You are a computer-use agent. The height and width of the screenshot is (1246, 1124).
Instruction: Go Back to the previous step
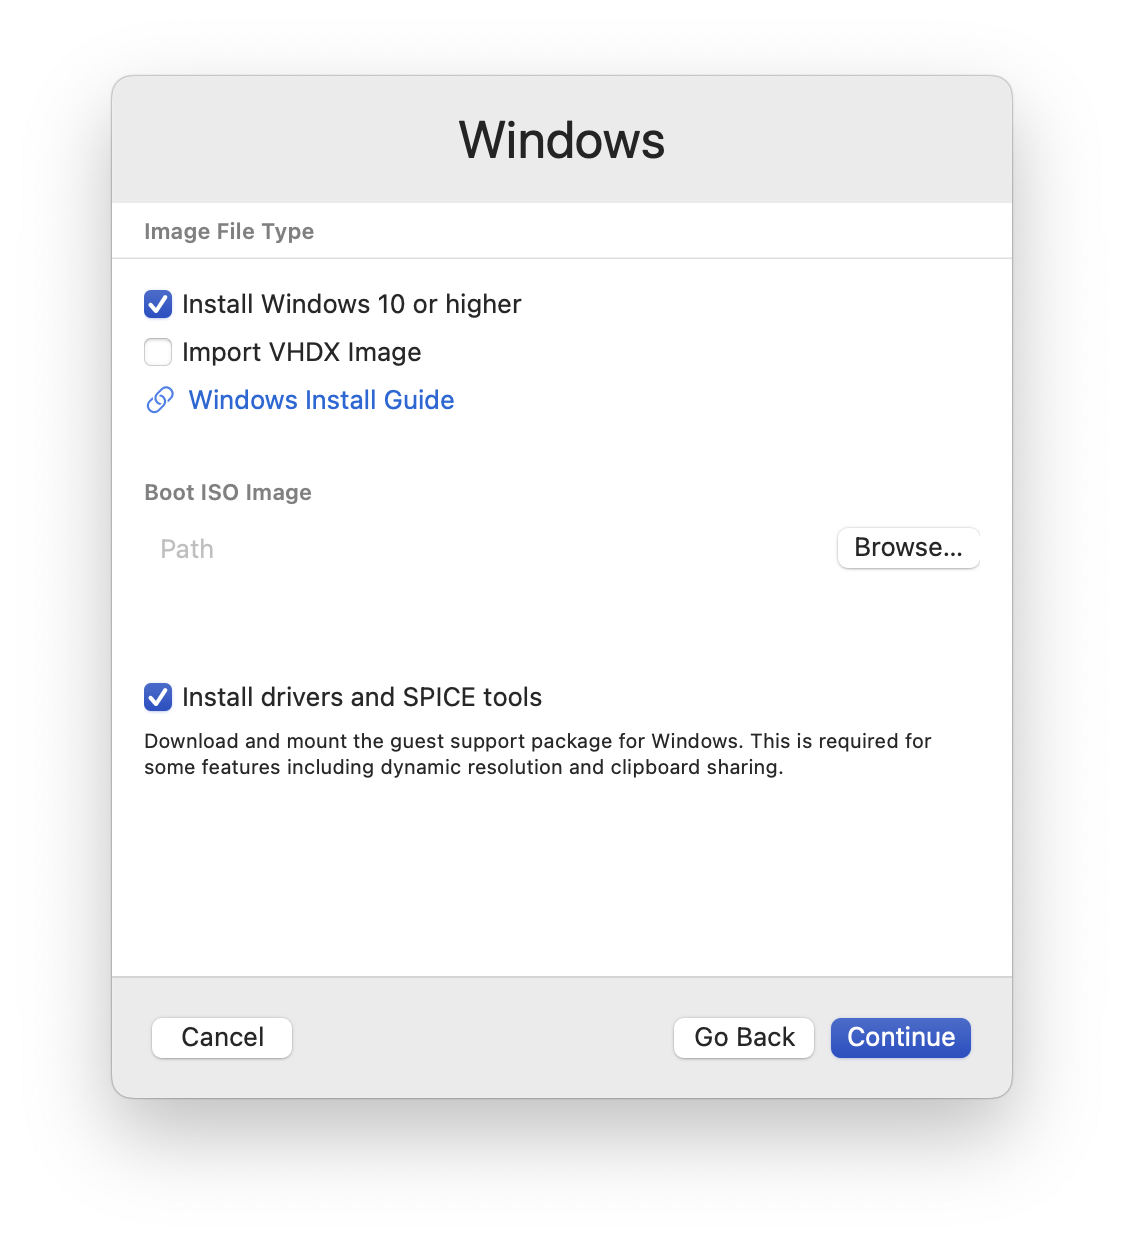click(x=744, y=1037)
